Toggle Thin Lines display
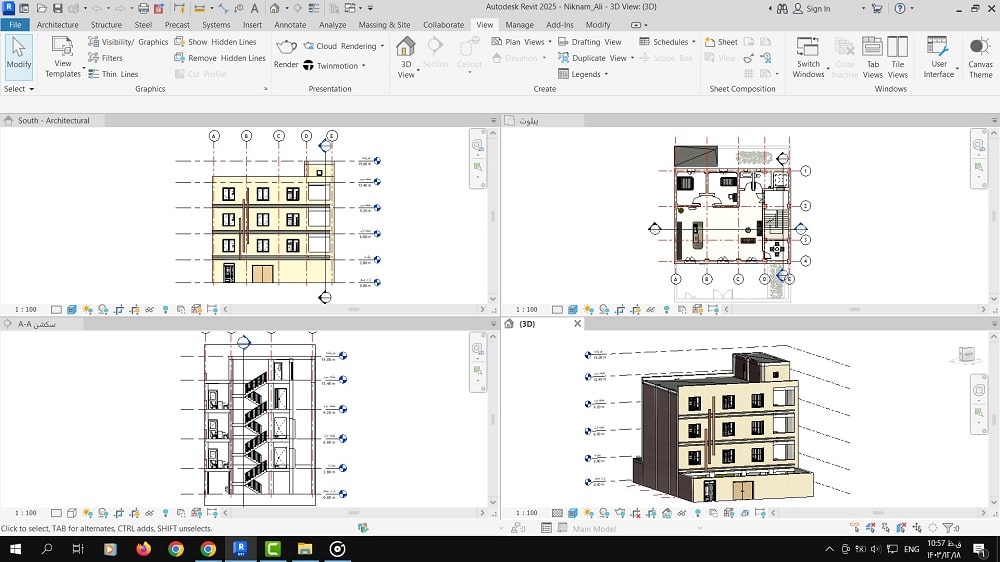1000x562 pixels. [x=112, y=74]
